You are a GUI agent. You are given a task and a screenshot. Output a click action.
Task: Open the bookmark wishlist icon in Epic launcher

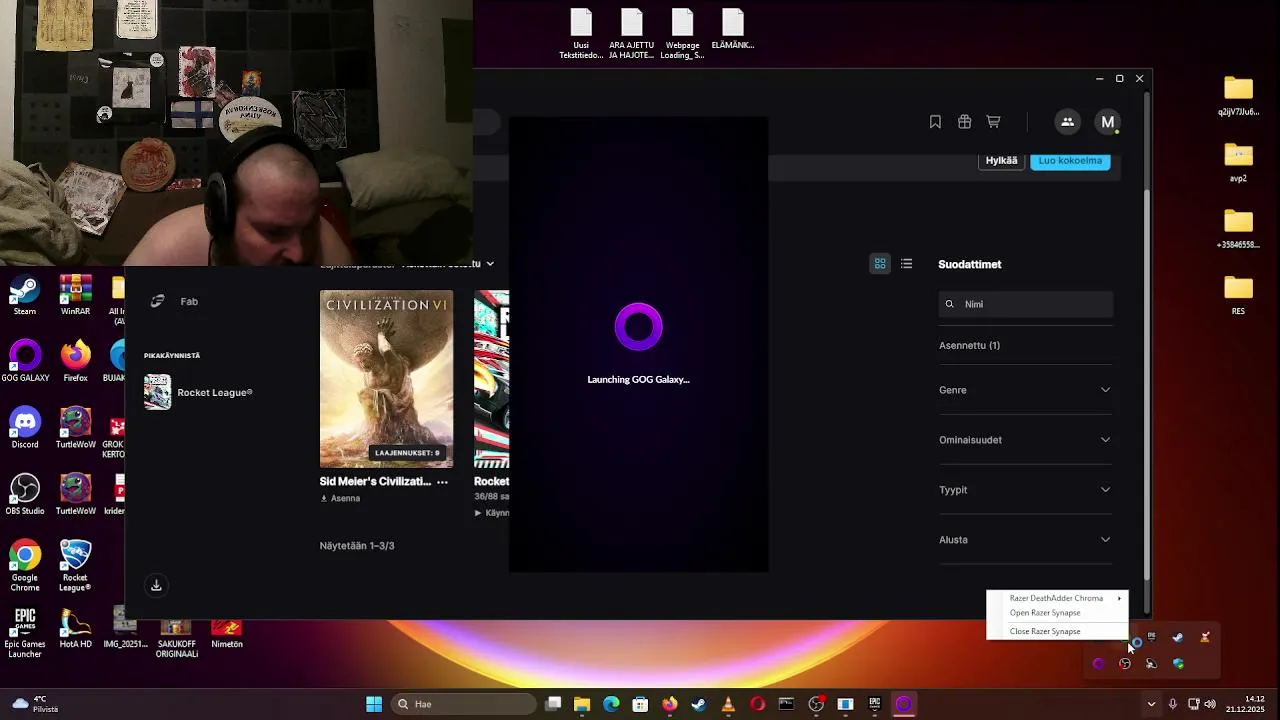[935, 122]
